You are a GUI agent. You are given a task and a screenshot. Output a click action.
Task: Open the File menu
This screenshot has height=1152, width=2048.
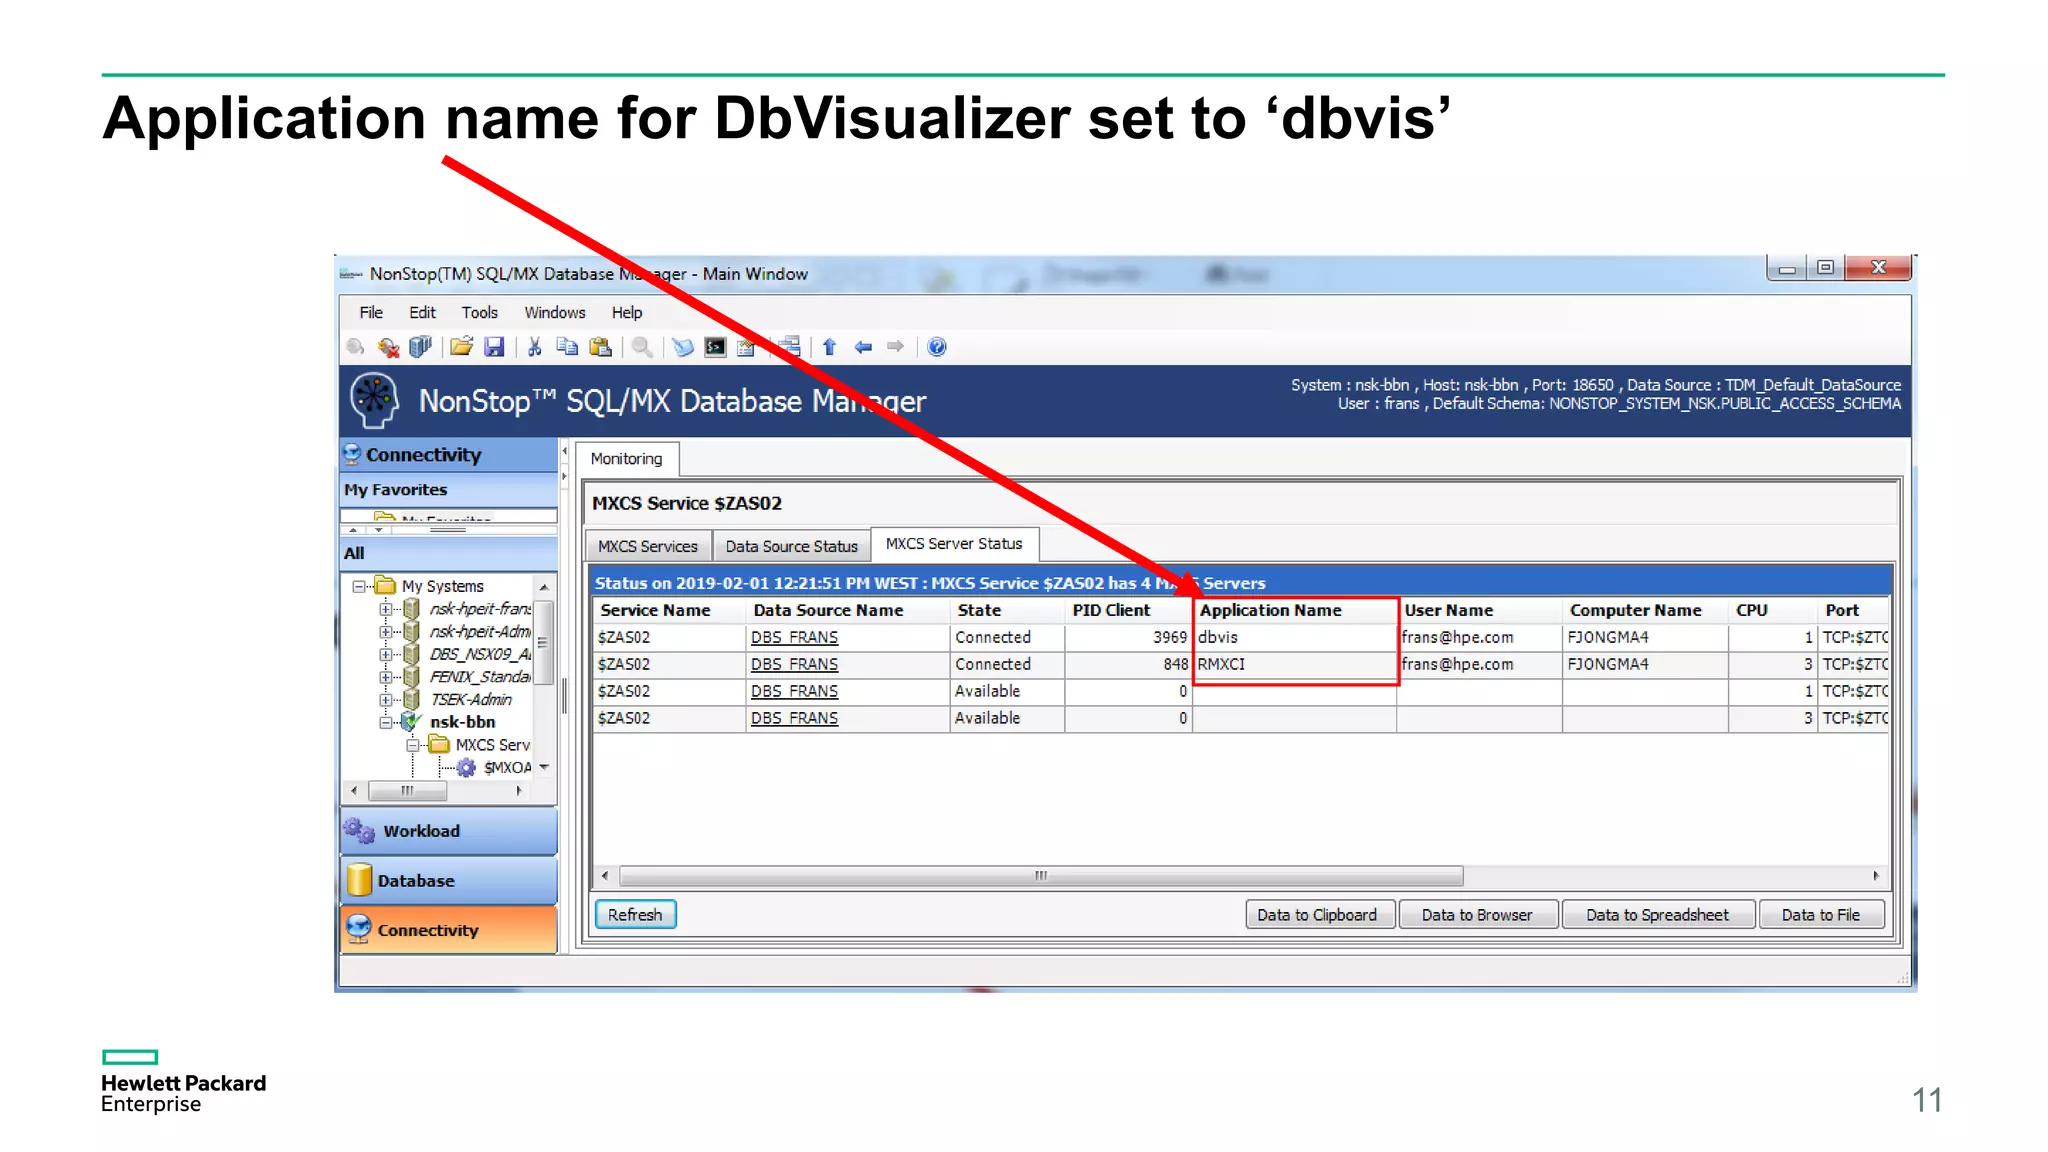pos(371,312)
